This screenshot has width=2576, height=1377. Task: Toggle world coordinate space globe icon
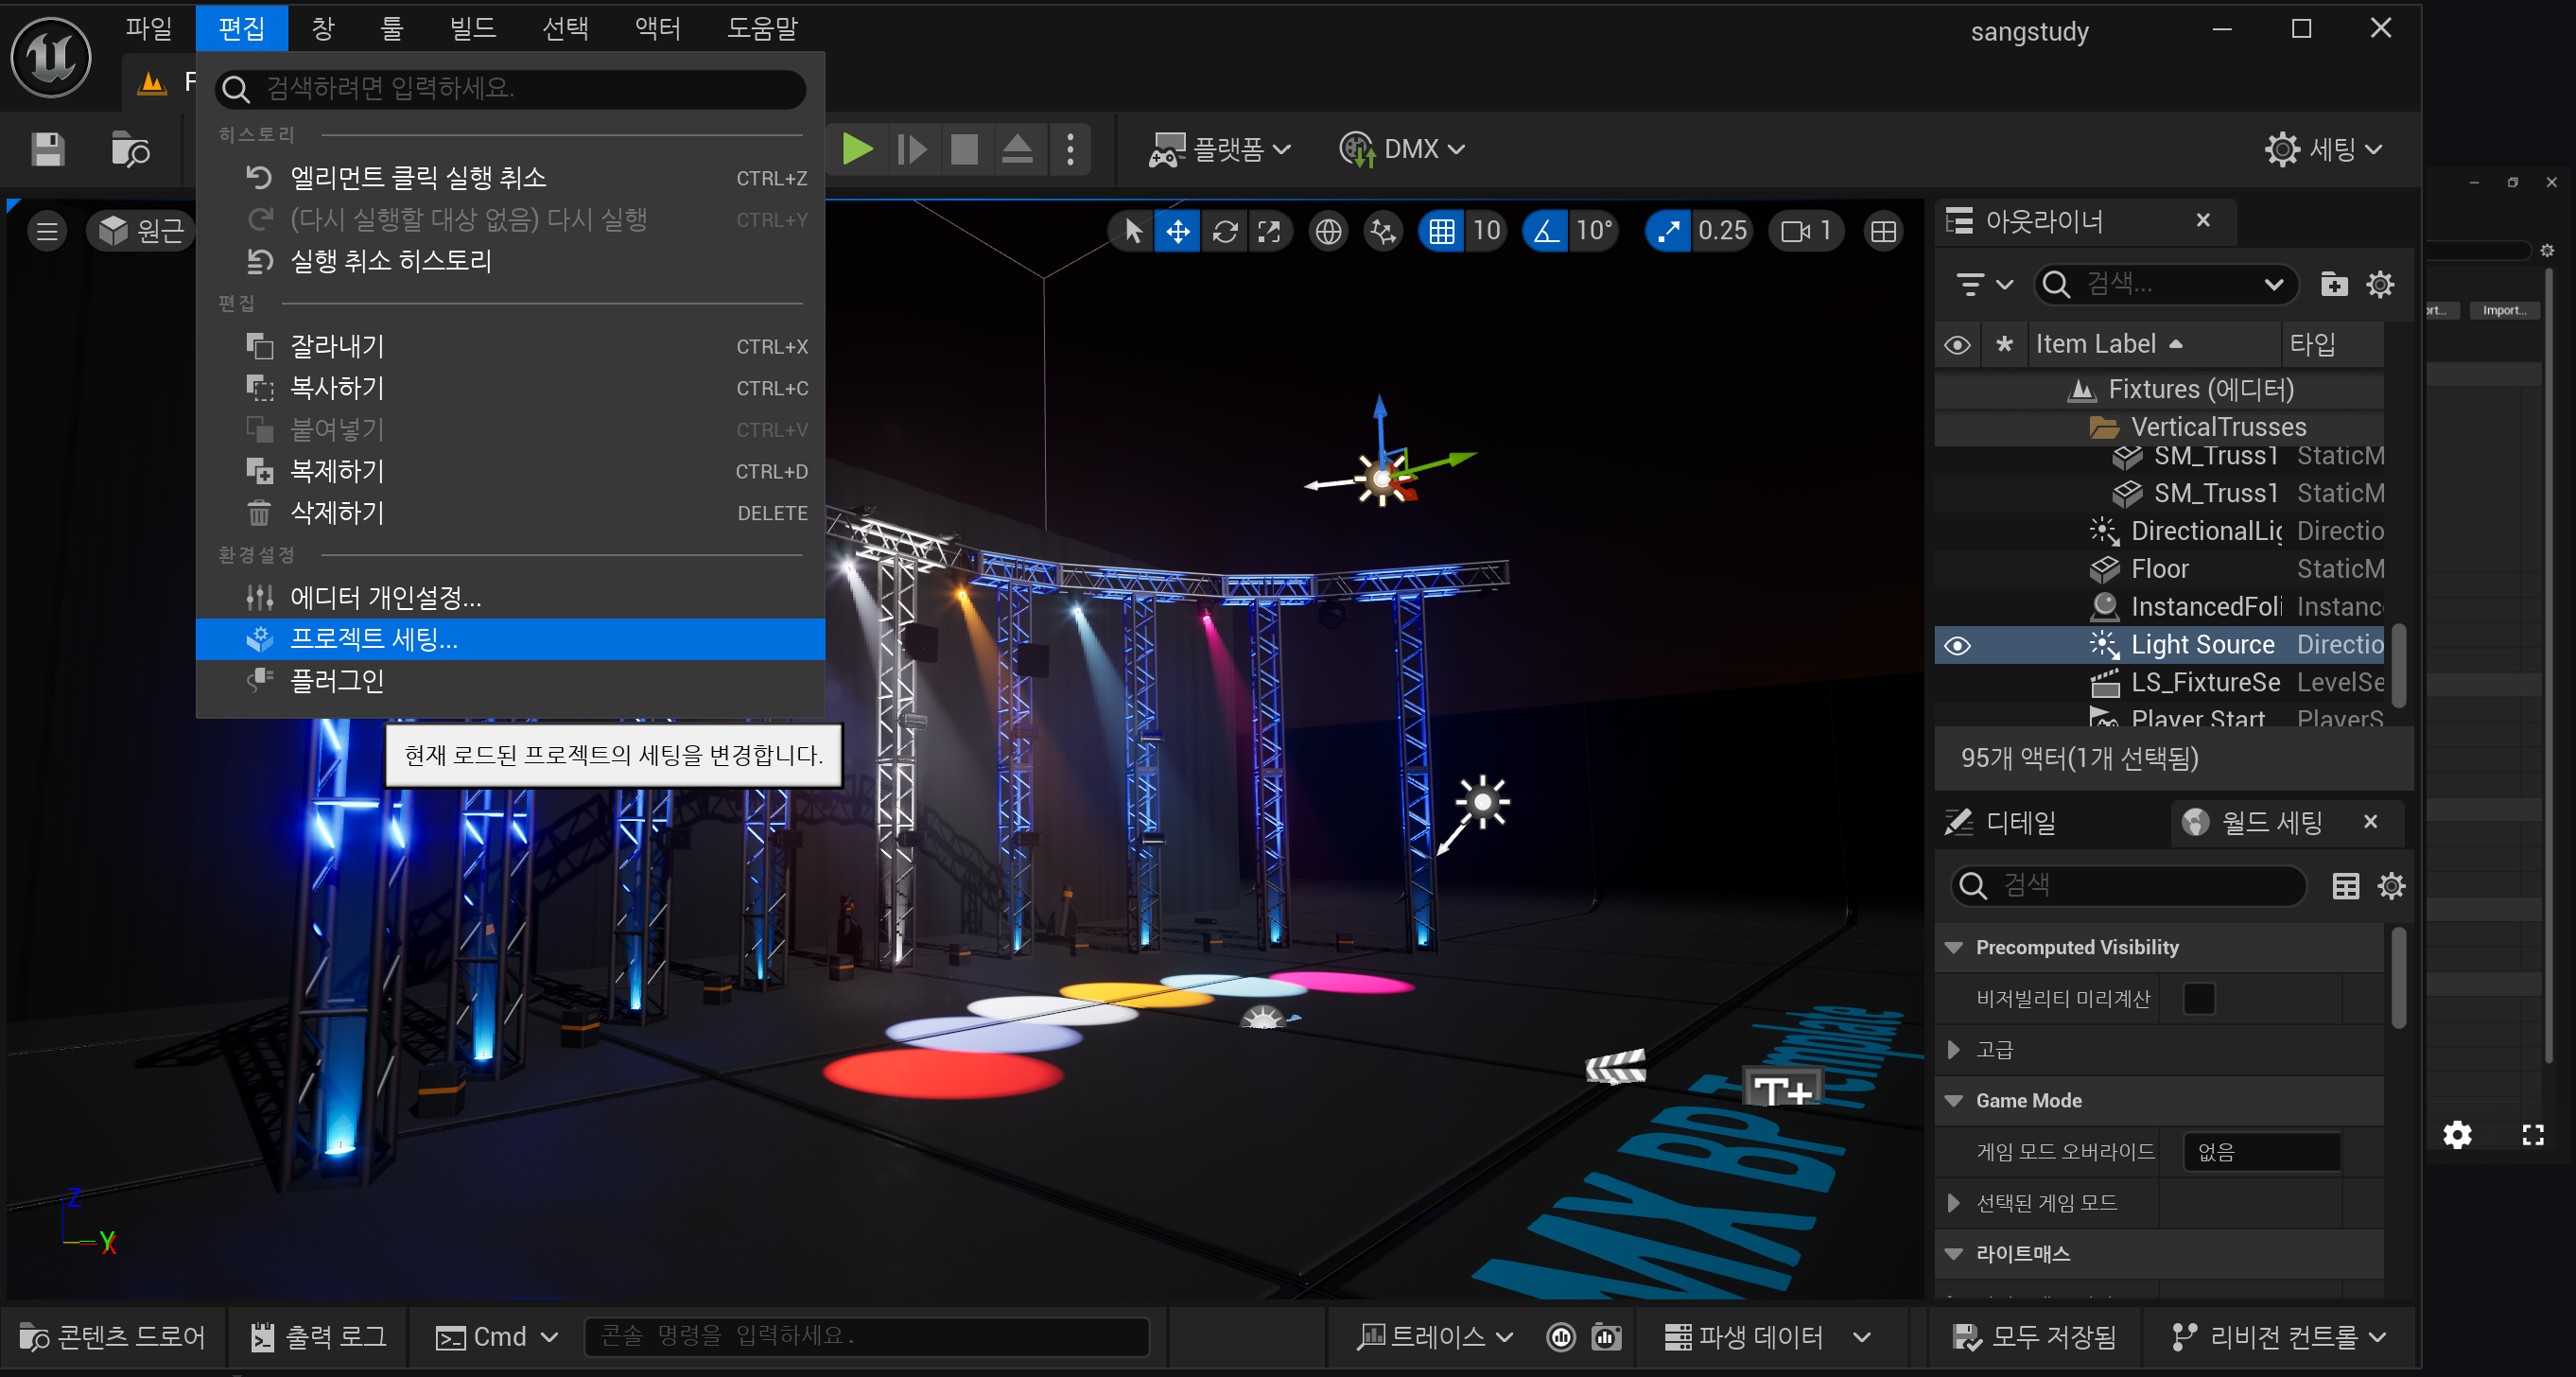tap(1328, 231)
